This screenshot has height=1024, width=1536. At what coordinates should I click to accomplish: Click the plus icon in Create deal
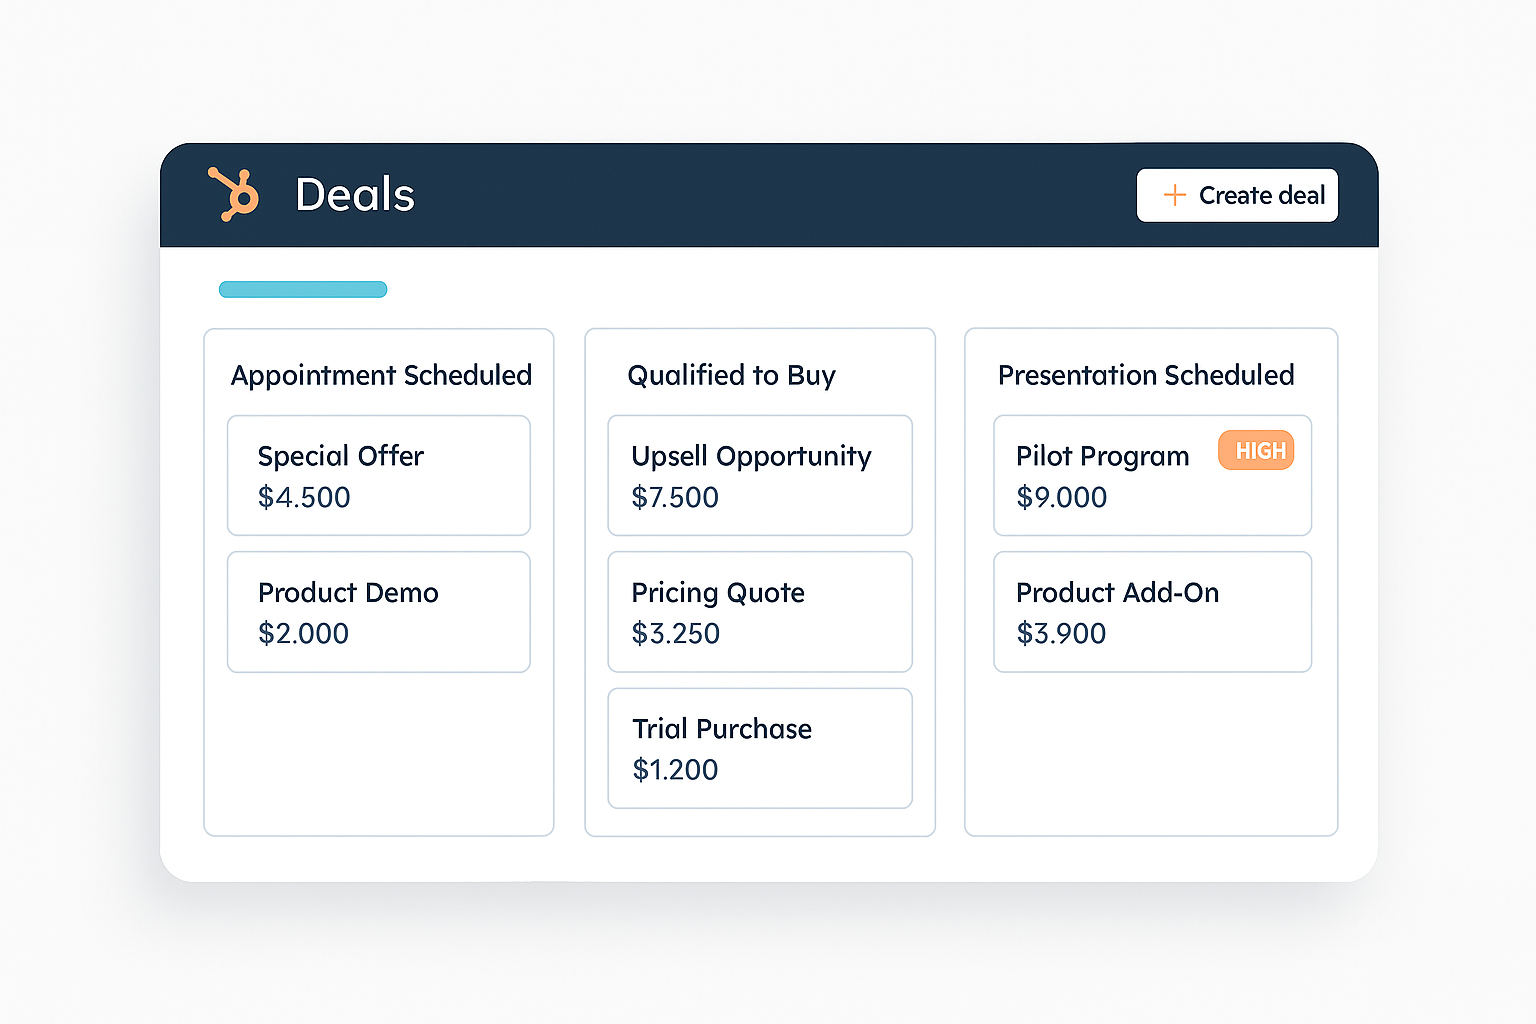(x=1175, y=195)
